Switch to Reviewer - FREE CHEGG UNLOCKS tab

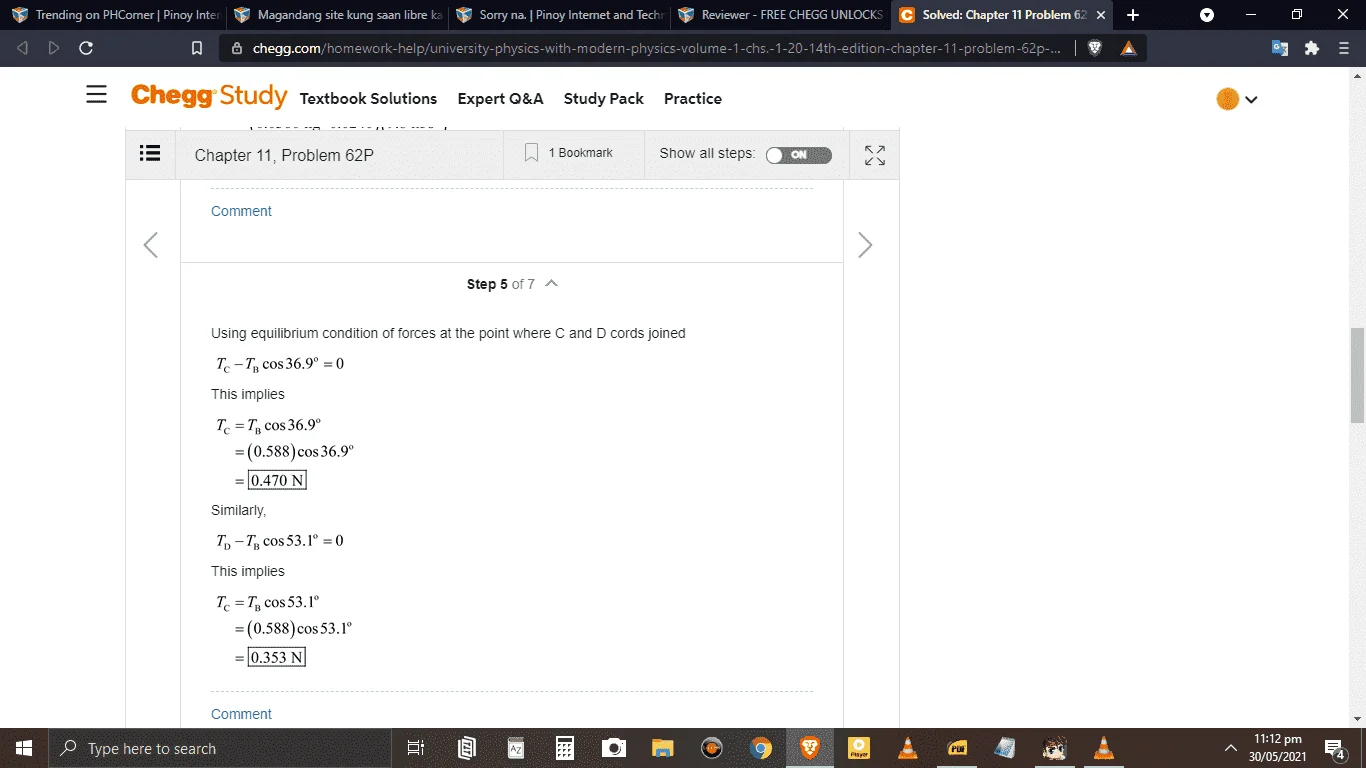click(781, 15)
